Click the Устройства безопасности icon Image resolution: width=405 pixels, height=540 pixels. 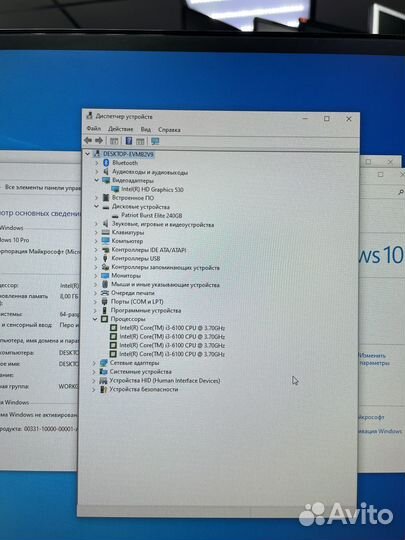tap(103, 389)
